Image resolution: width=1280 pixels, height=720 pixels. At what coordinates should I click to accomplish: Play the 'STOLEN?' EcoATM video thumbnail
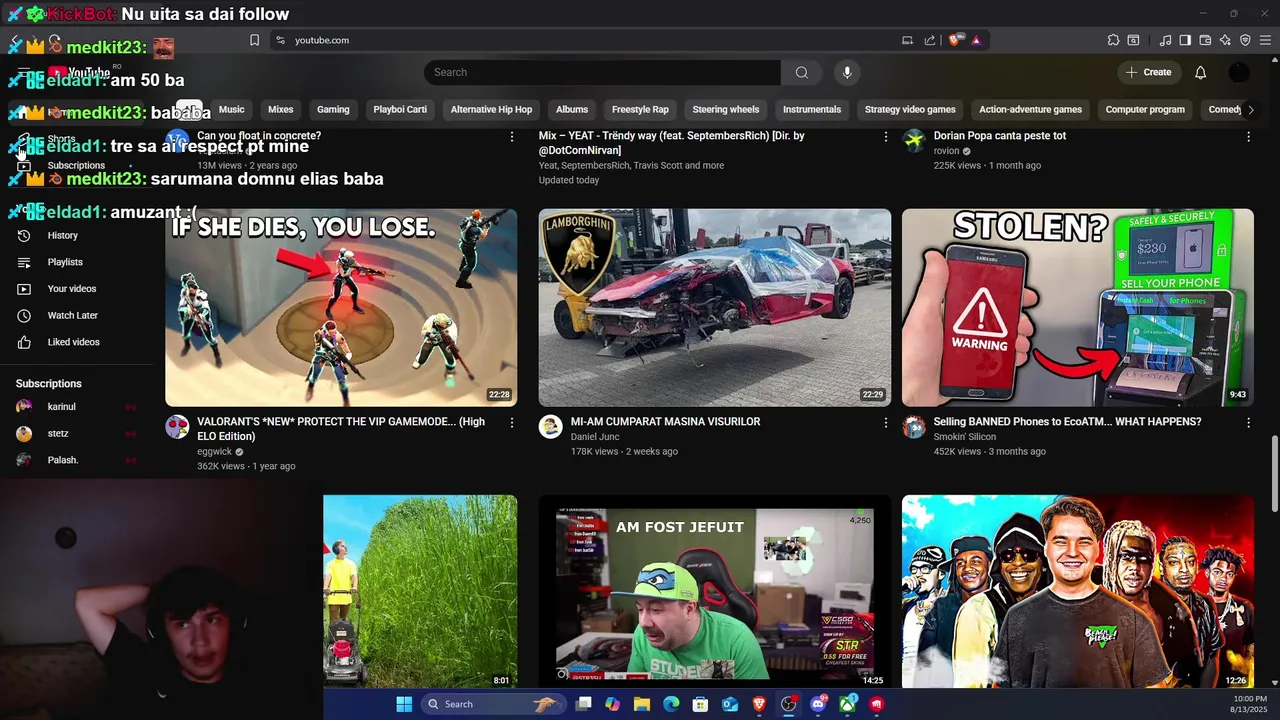[1078, 308]
